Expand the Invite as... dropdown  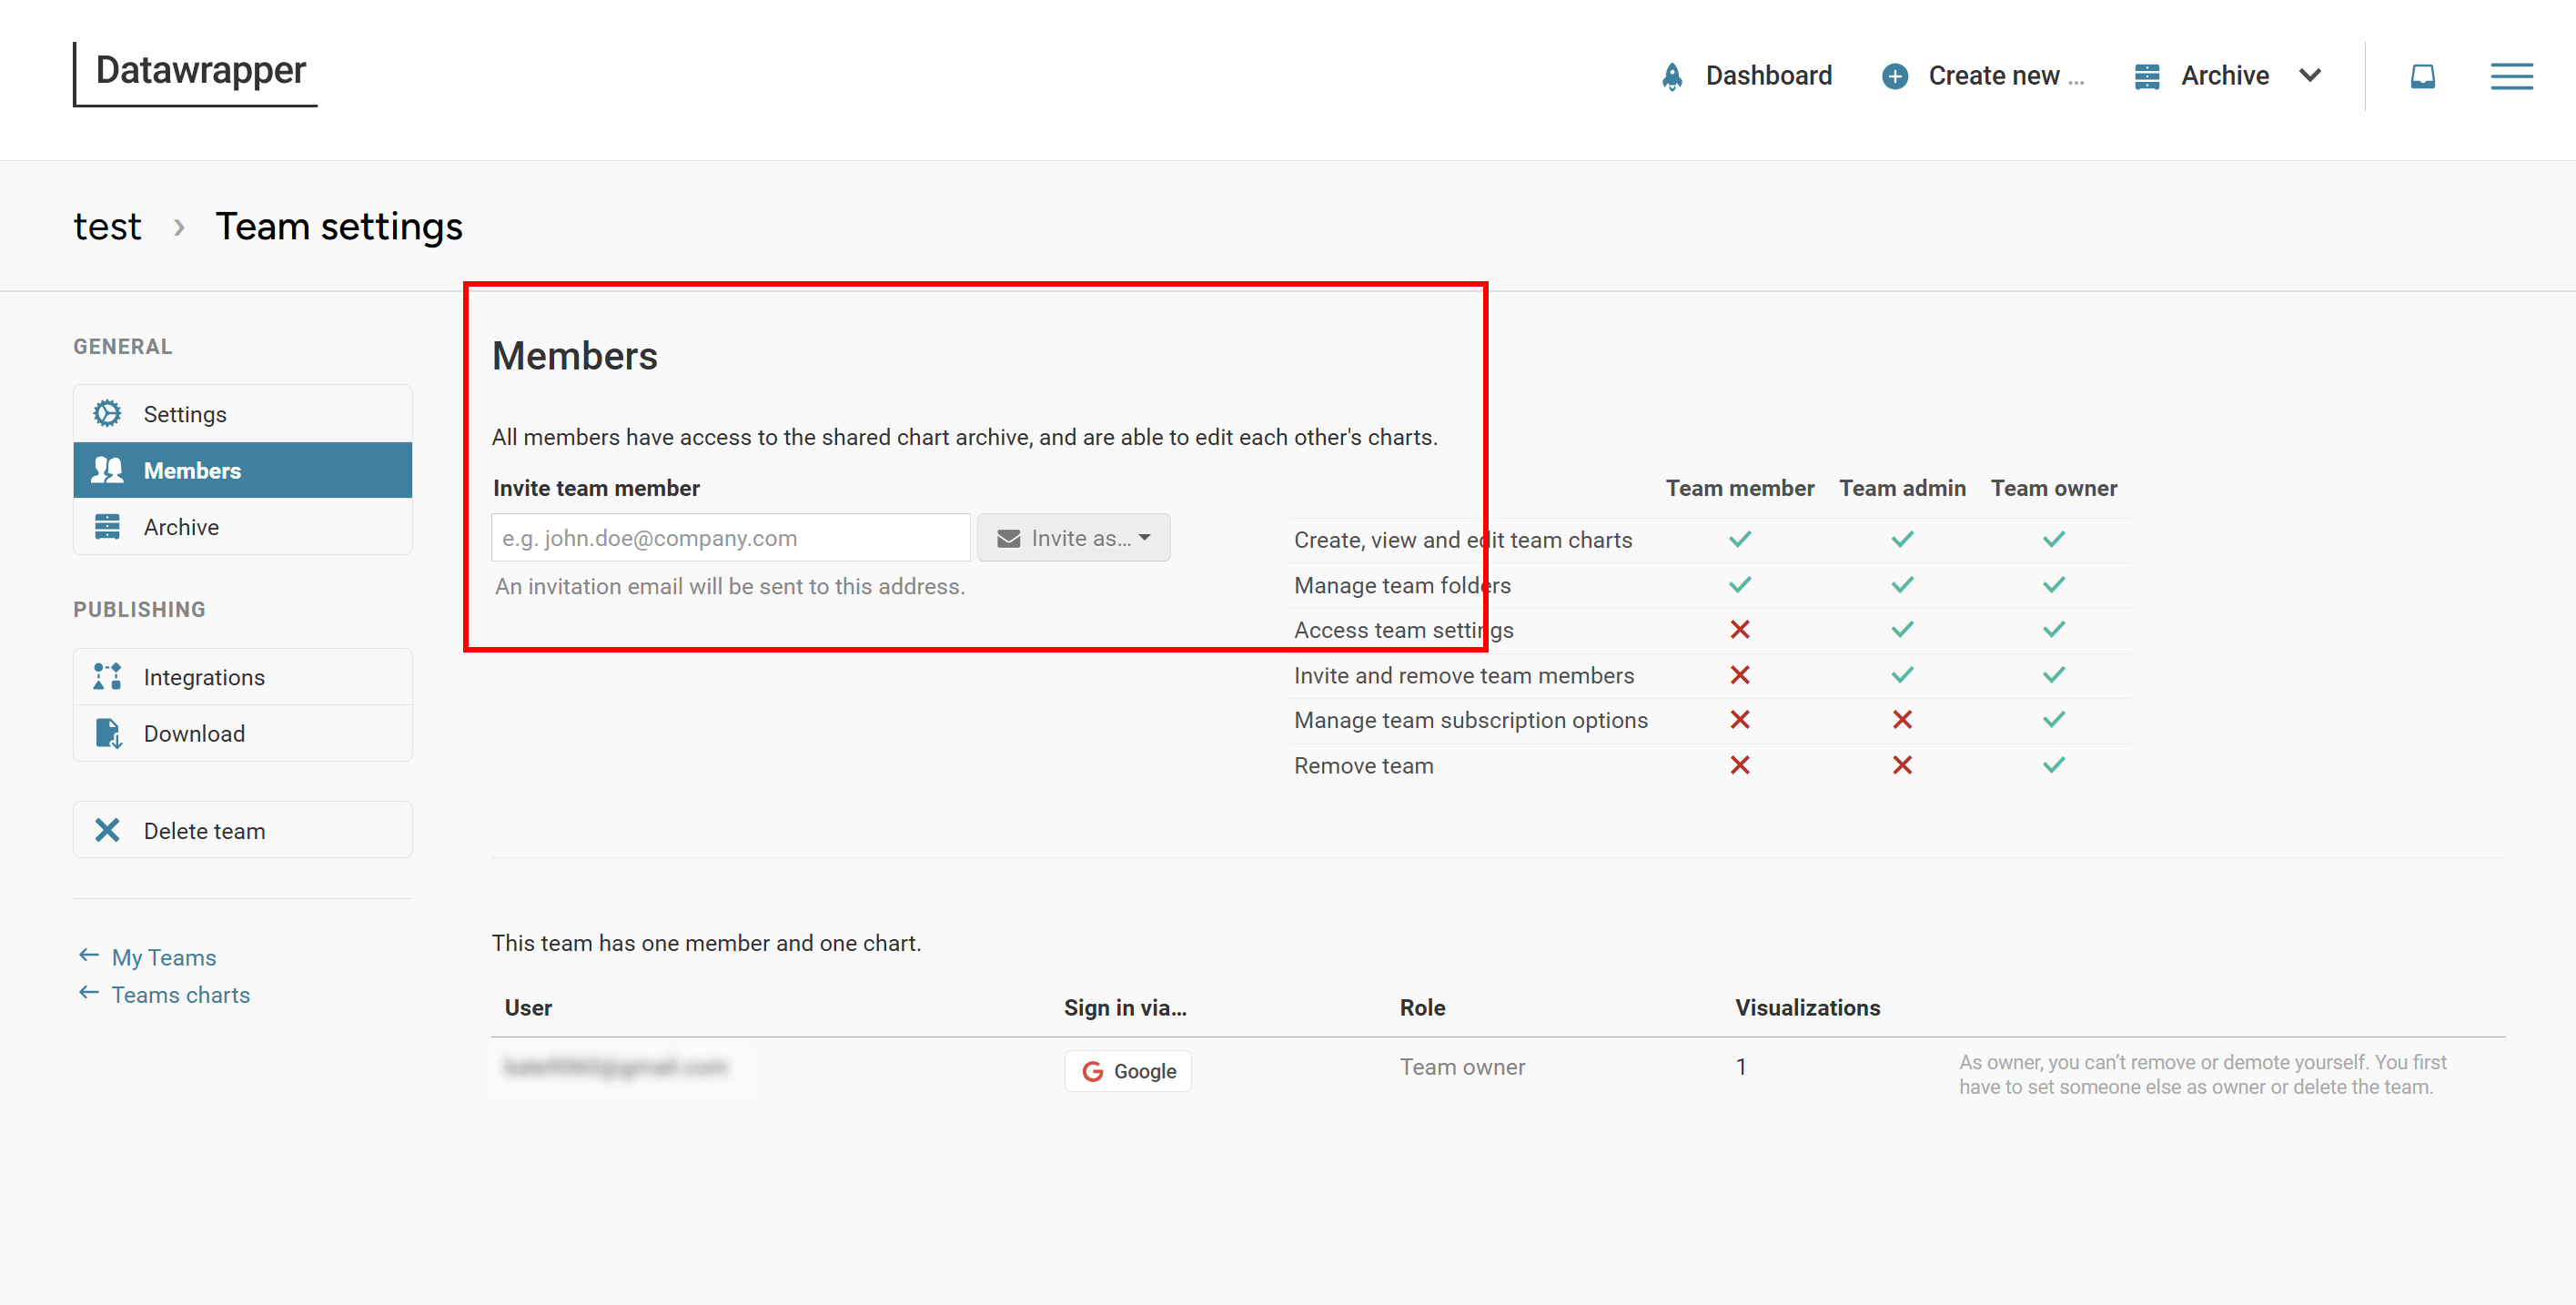[1073, 538]
